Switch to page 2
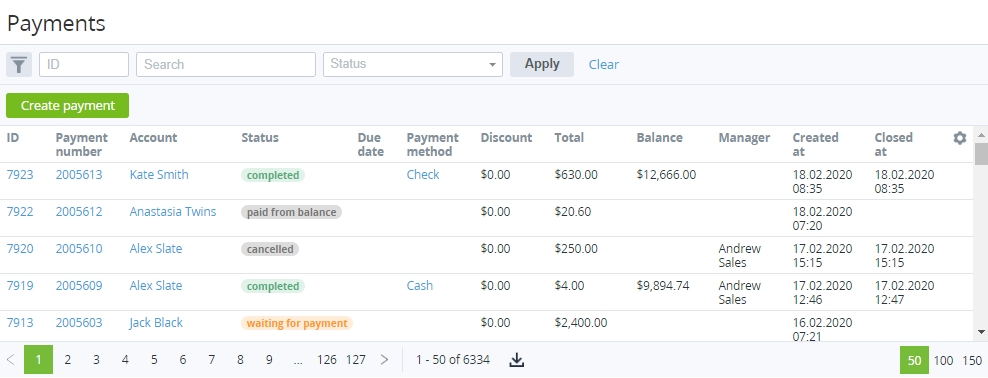 coord(67,360)
